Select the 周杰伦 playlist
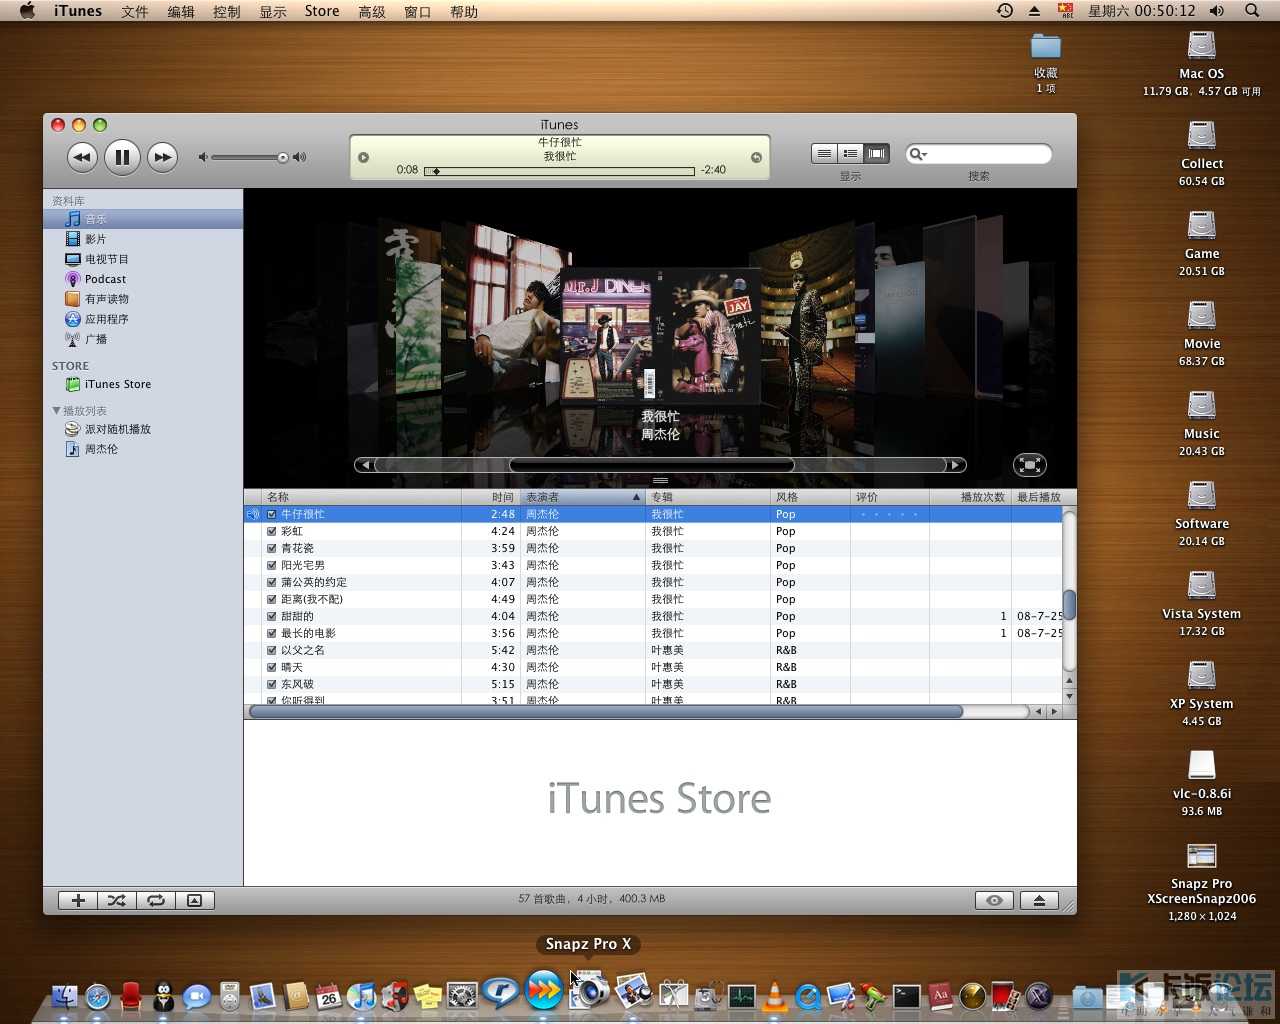Viewport: 1280px width, 1024px height. pyautogui.click(x=143, y=449)
